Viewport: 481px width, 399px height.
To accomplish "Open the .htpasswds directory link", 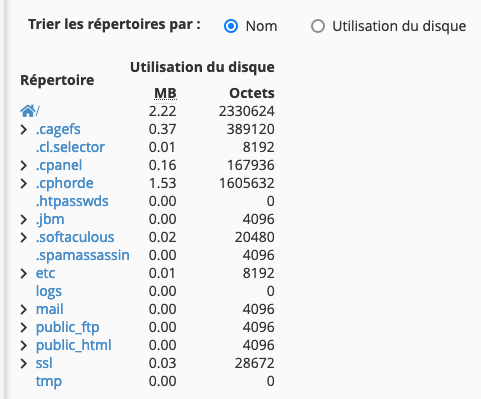I will [72, 201].
